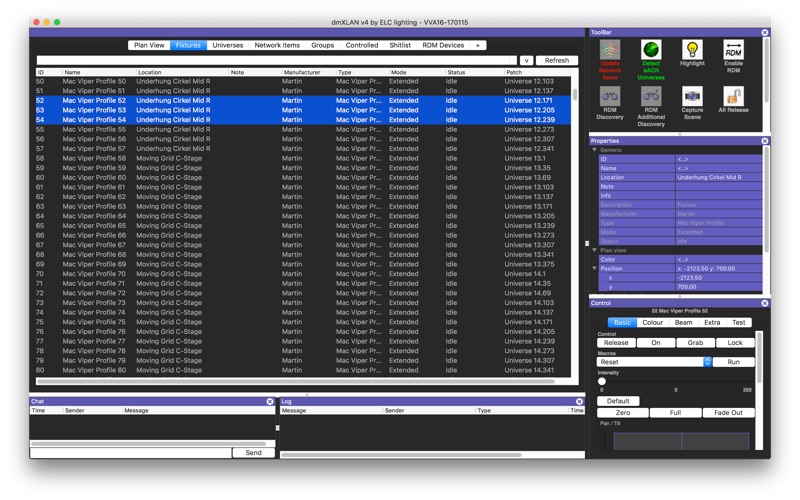The image size is (800, 500).
Task: Click the y position value 700.00
Action: tap(719, 287)
